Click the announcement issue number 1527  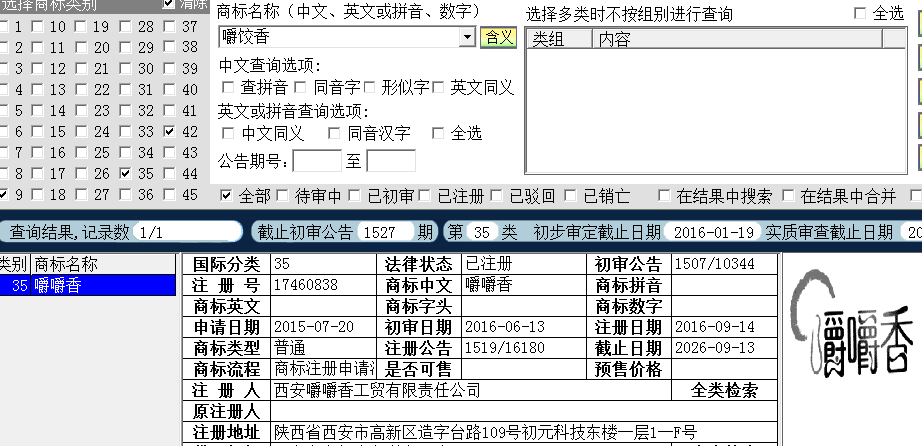385,232
